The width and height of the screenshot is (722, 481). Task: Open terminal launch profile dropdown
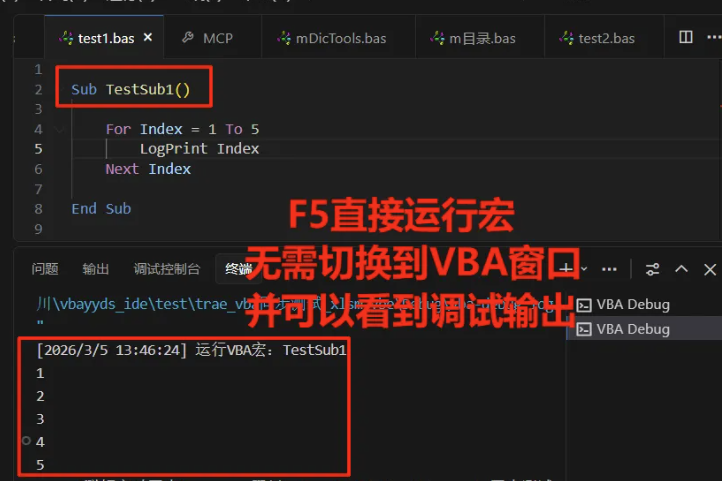pos(584,268)
